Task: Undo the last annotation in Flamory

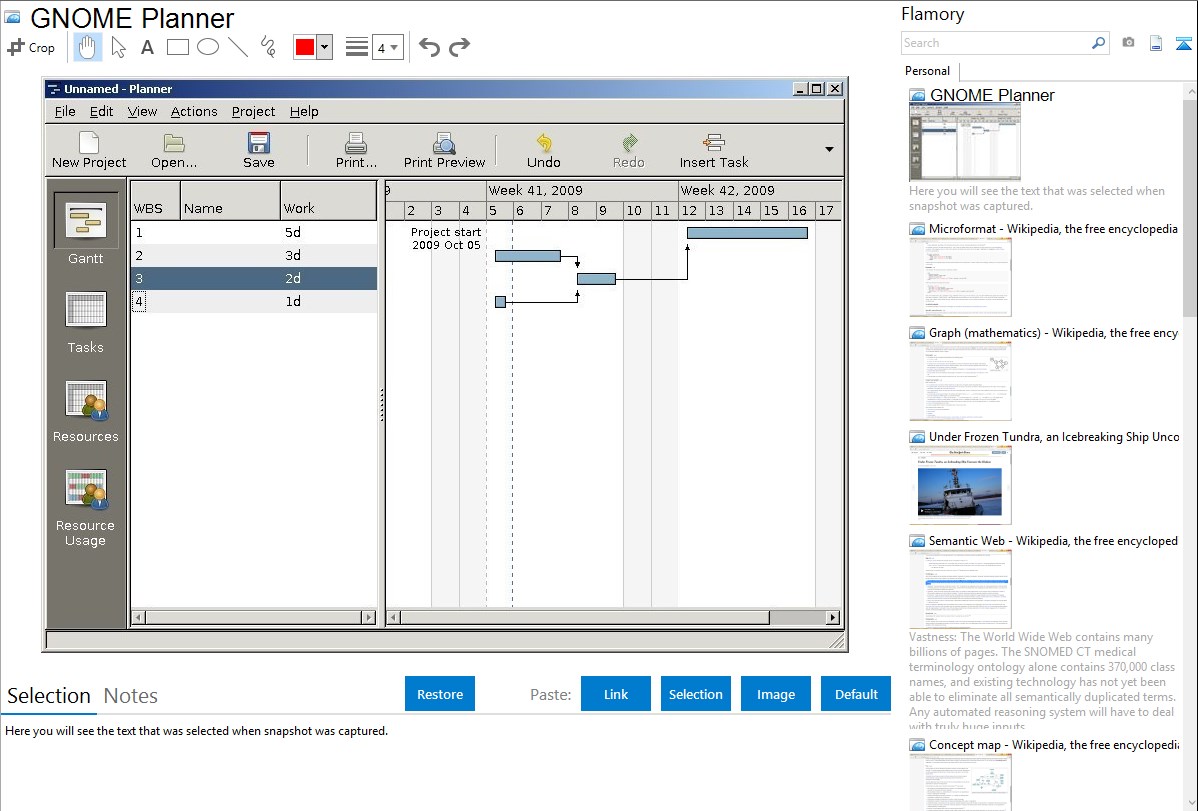Action: tap(429, 47)
